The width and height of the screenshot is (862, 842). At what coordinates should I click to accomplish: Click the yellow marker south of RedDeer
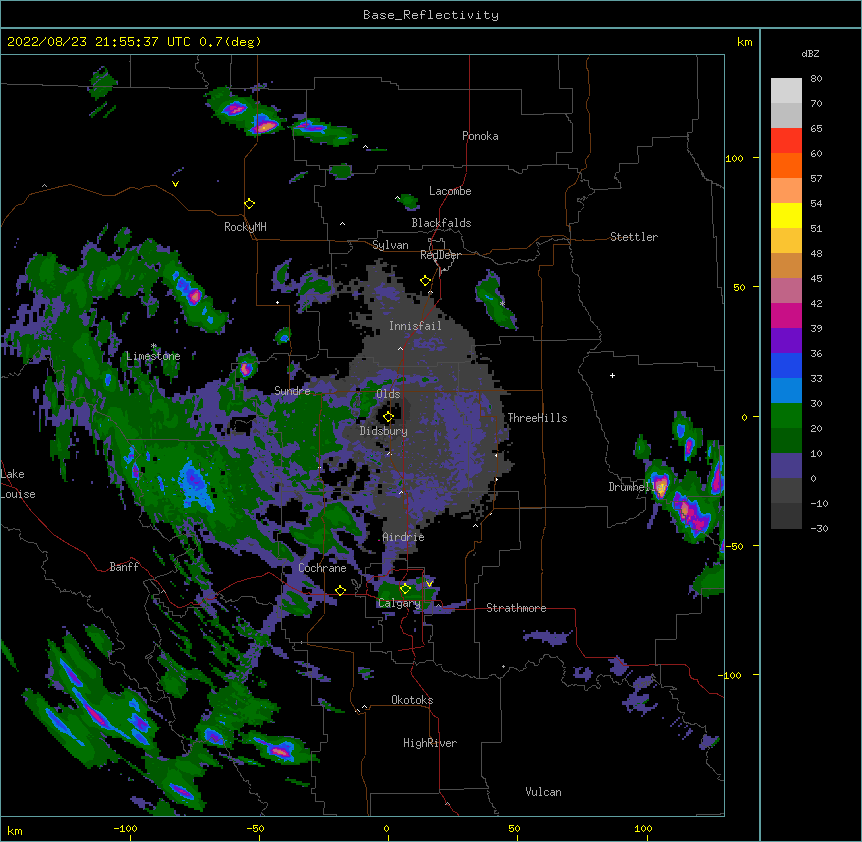pos(425,281)
